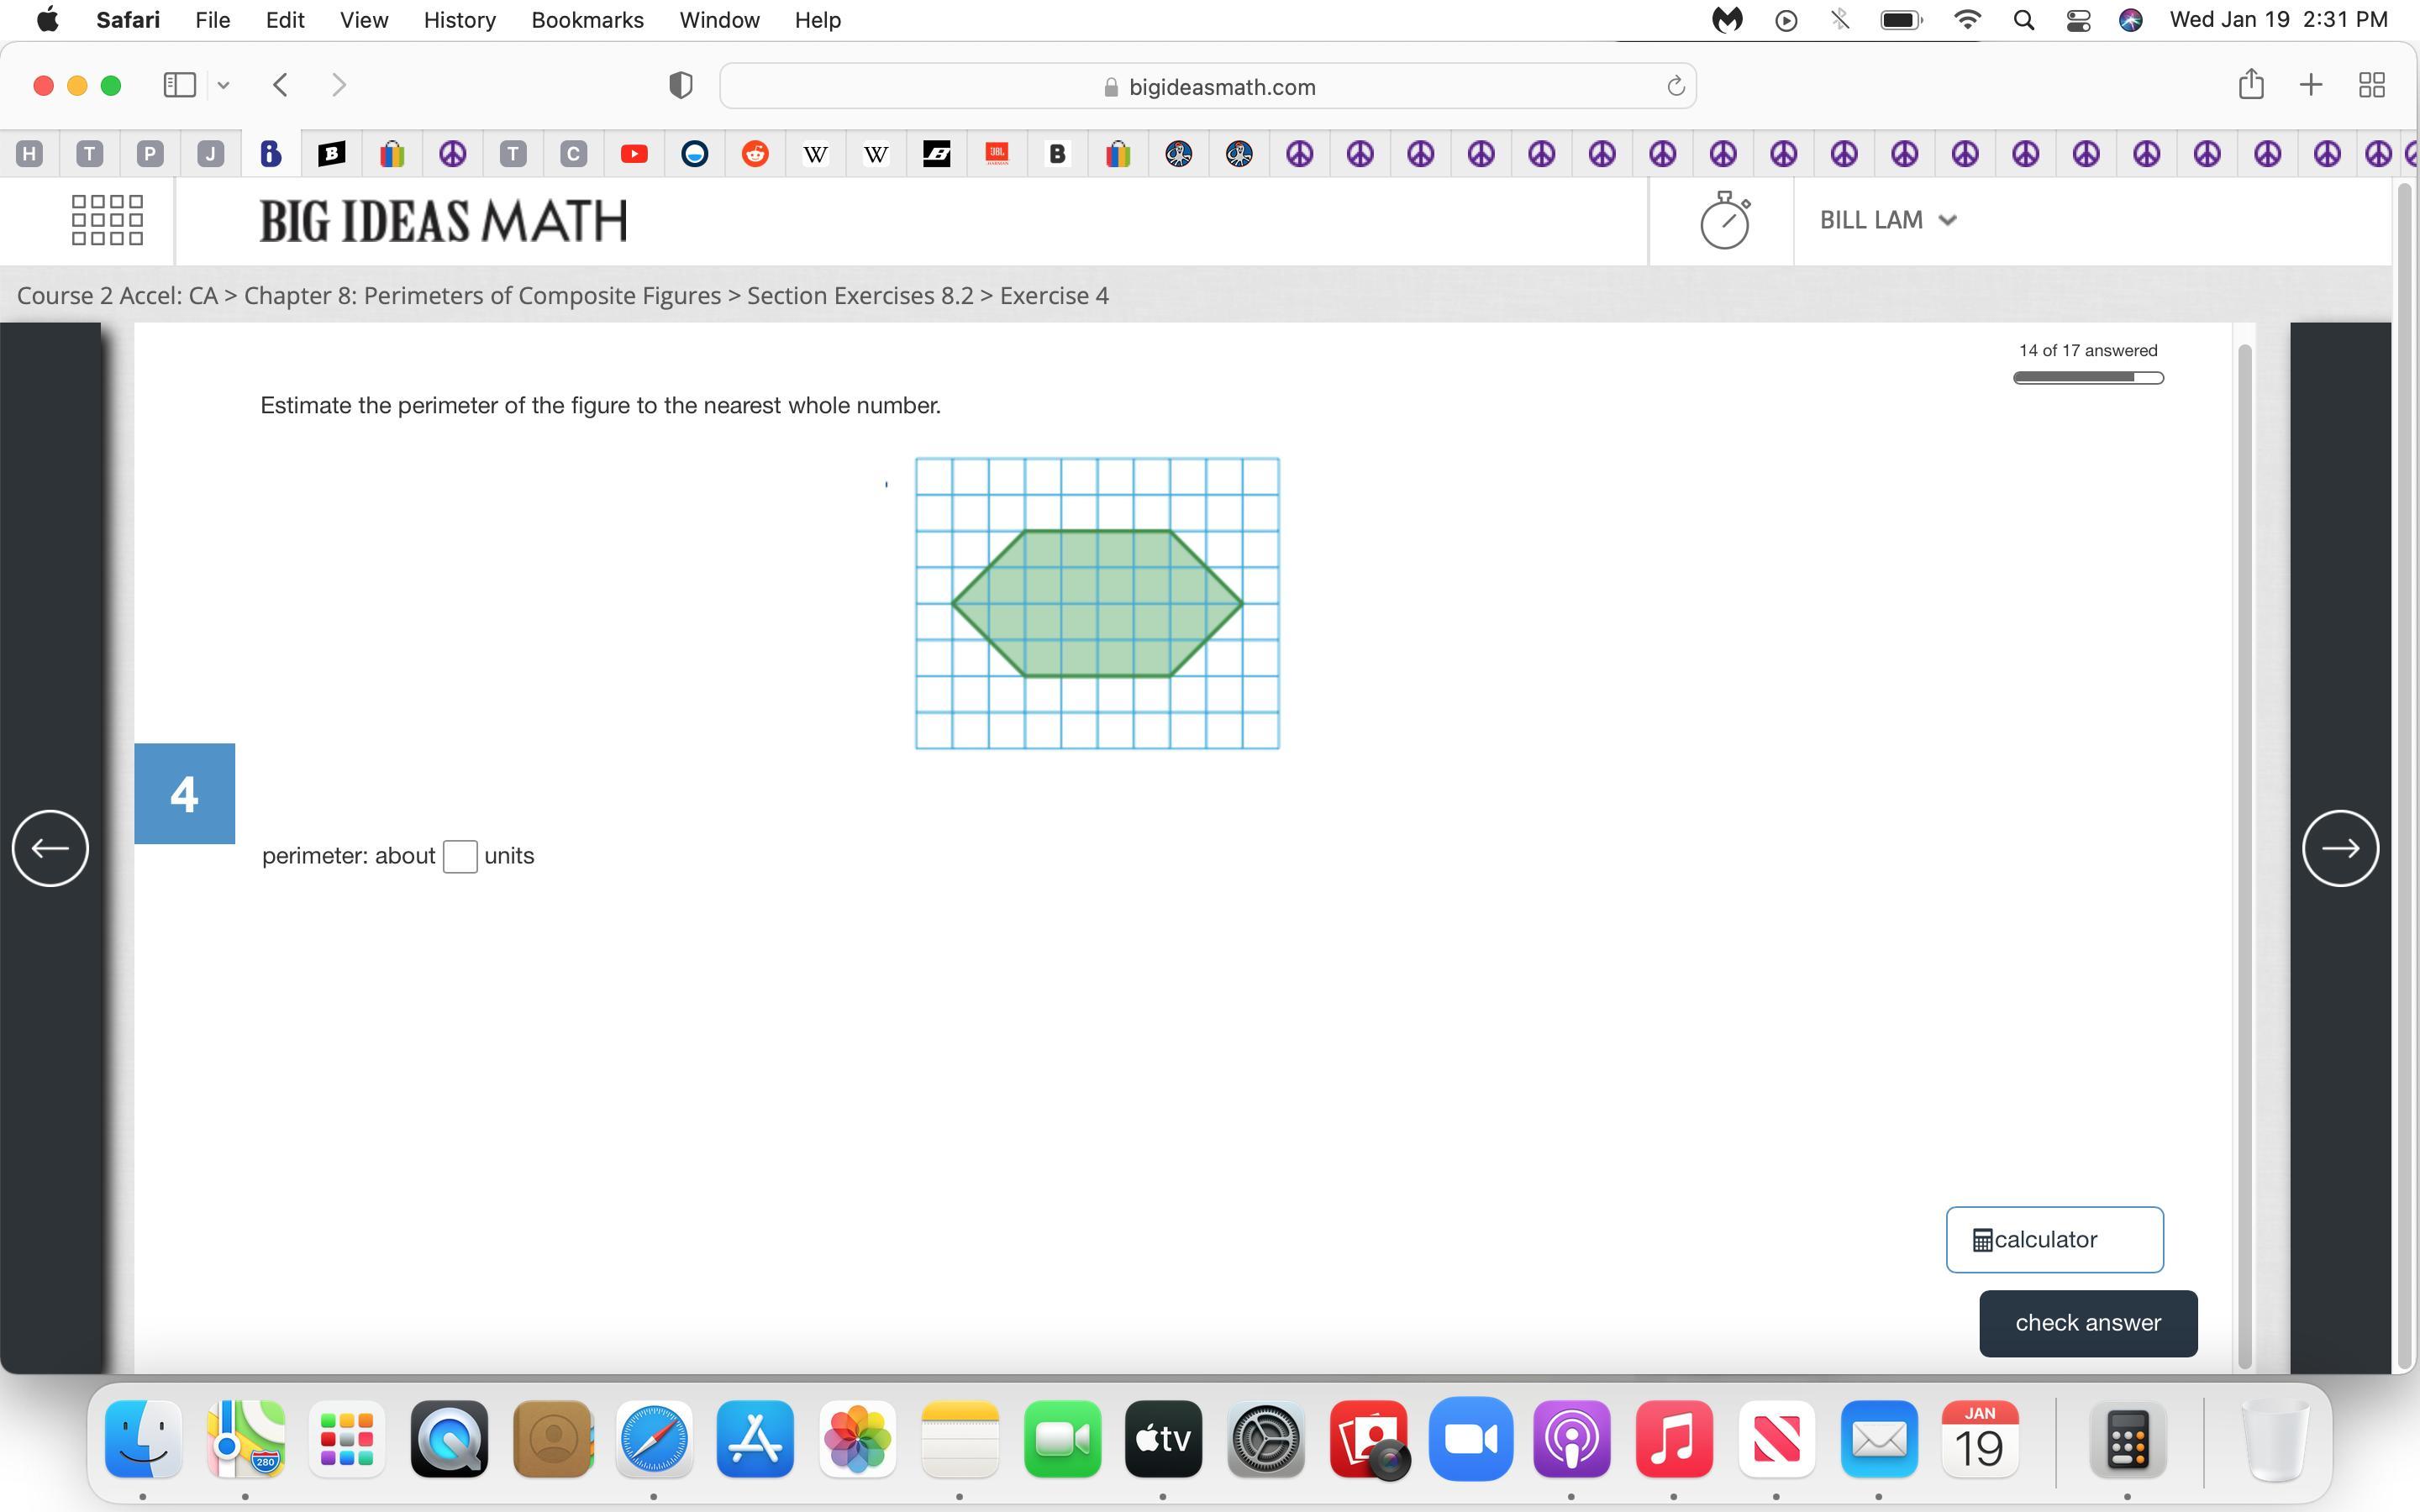Switch to the YouTube tab
This screenshot has height=1512, width=2420.
(x=634, y=154)
